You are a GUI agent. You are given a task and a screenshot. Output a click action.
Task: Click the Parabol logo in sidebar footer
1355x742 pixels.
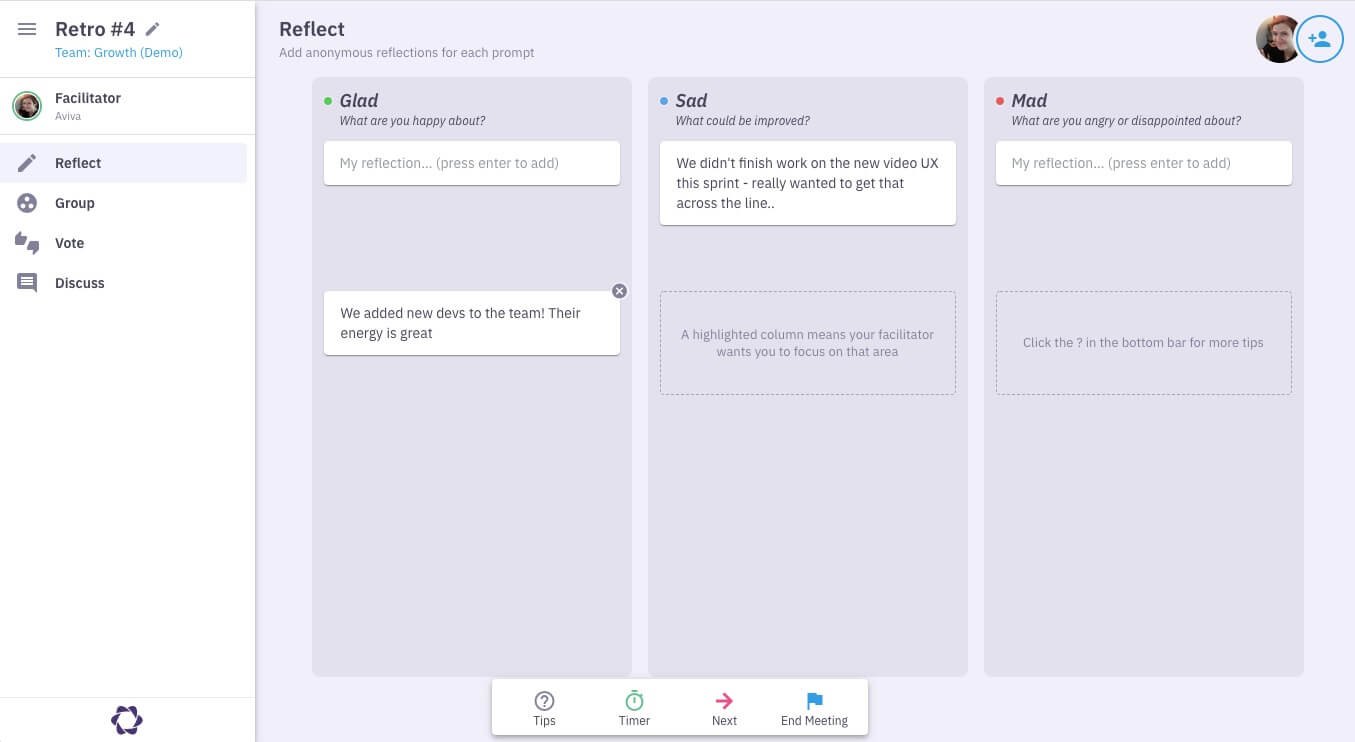(127, 720)
